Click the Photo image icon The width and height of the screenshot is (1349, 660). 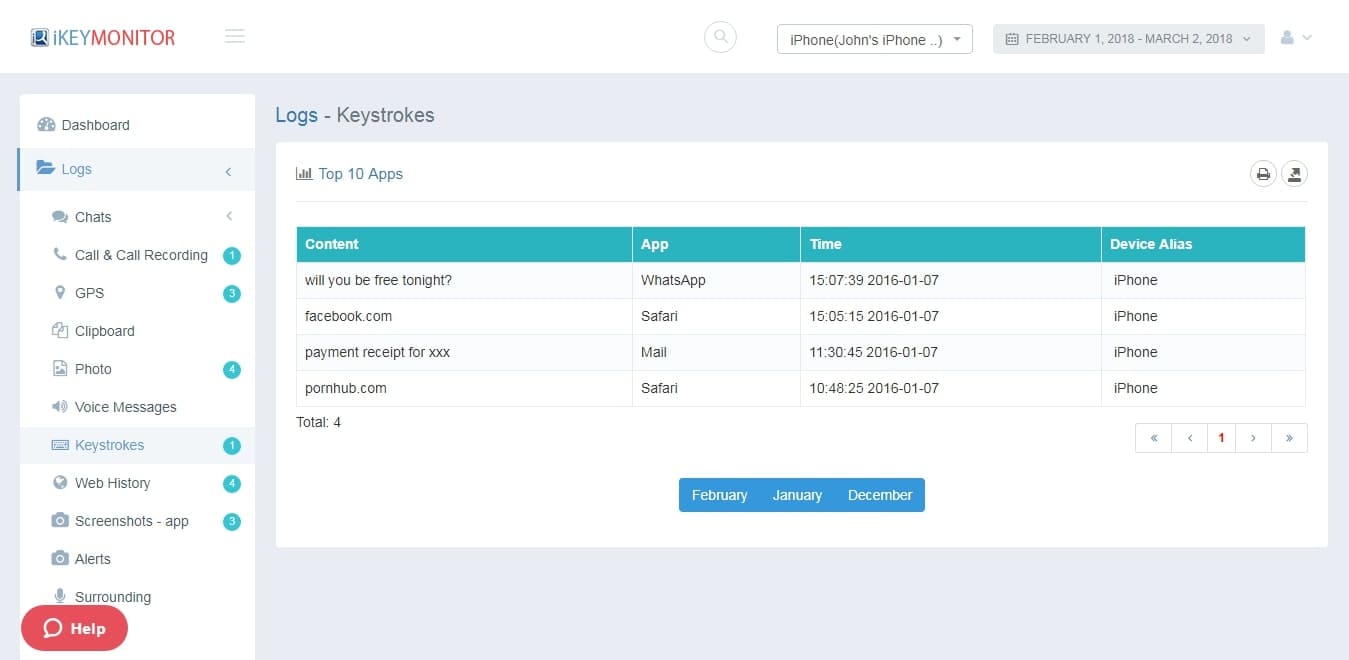click(59, 368)
